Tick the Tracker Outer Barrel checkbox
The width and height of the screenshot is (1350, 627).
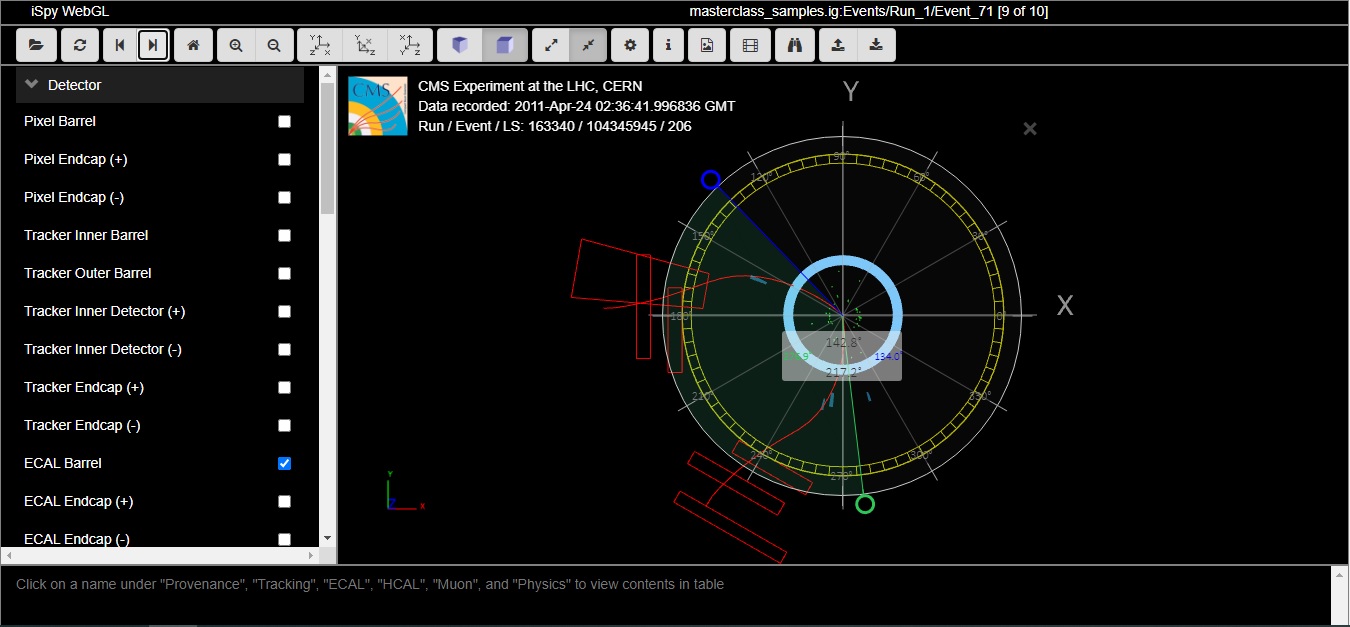point(284,273)
